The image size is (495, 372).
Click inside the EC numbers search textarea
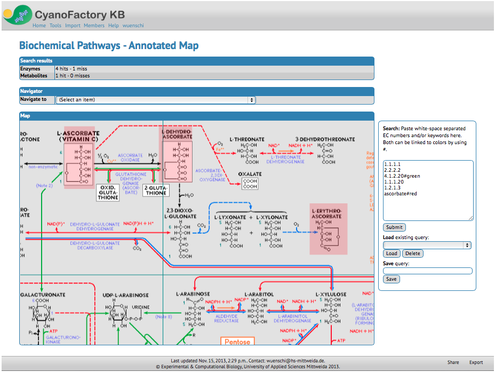click(428, 190)
